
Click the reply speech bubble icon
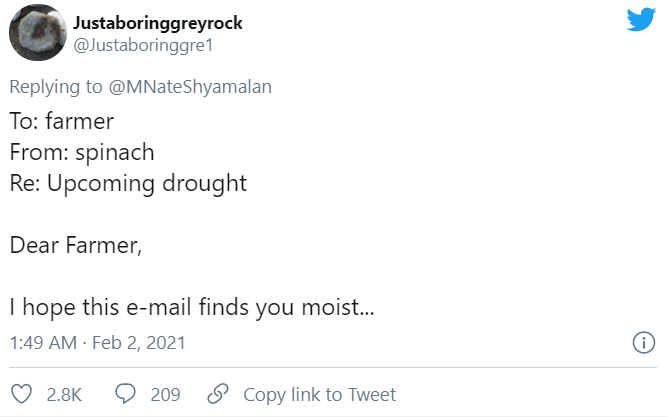click(x=125, y=394)
